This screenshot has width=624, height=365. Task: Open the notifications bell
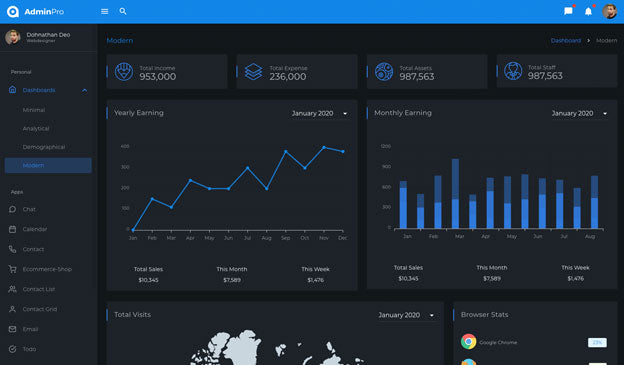(x=588, y=11)
